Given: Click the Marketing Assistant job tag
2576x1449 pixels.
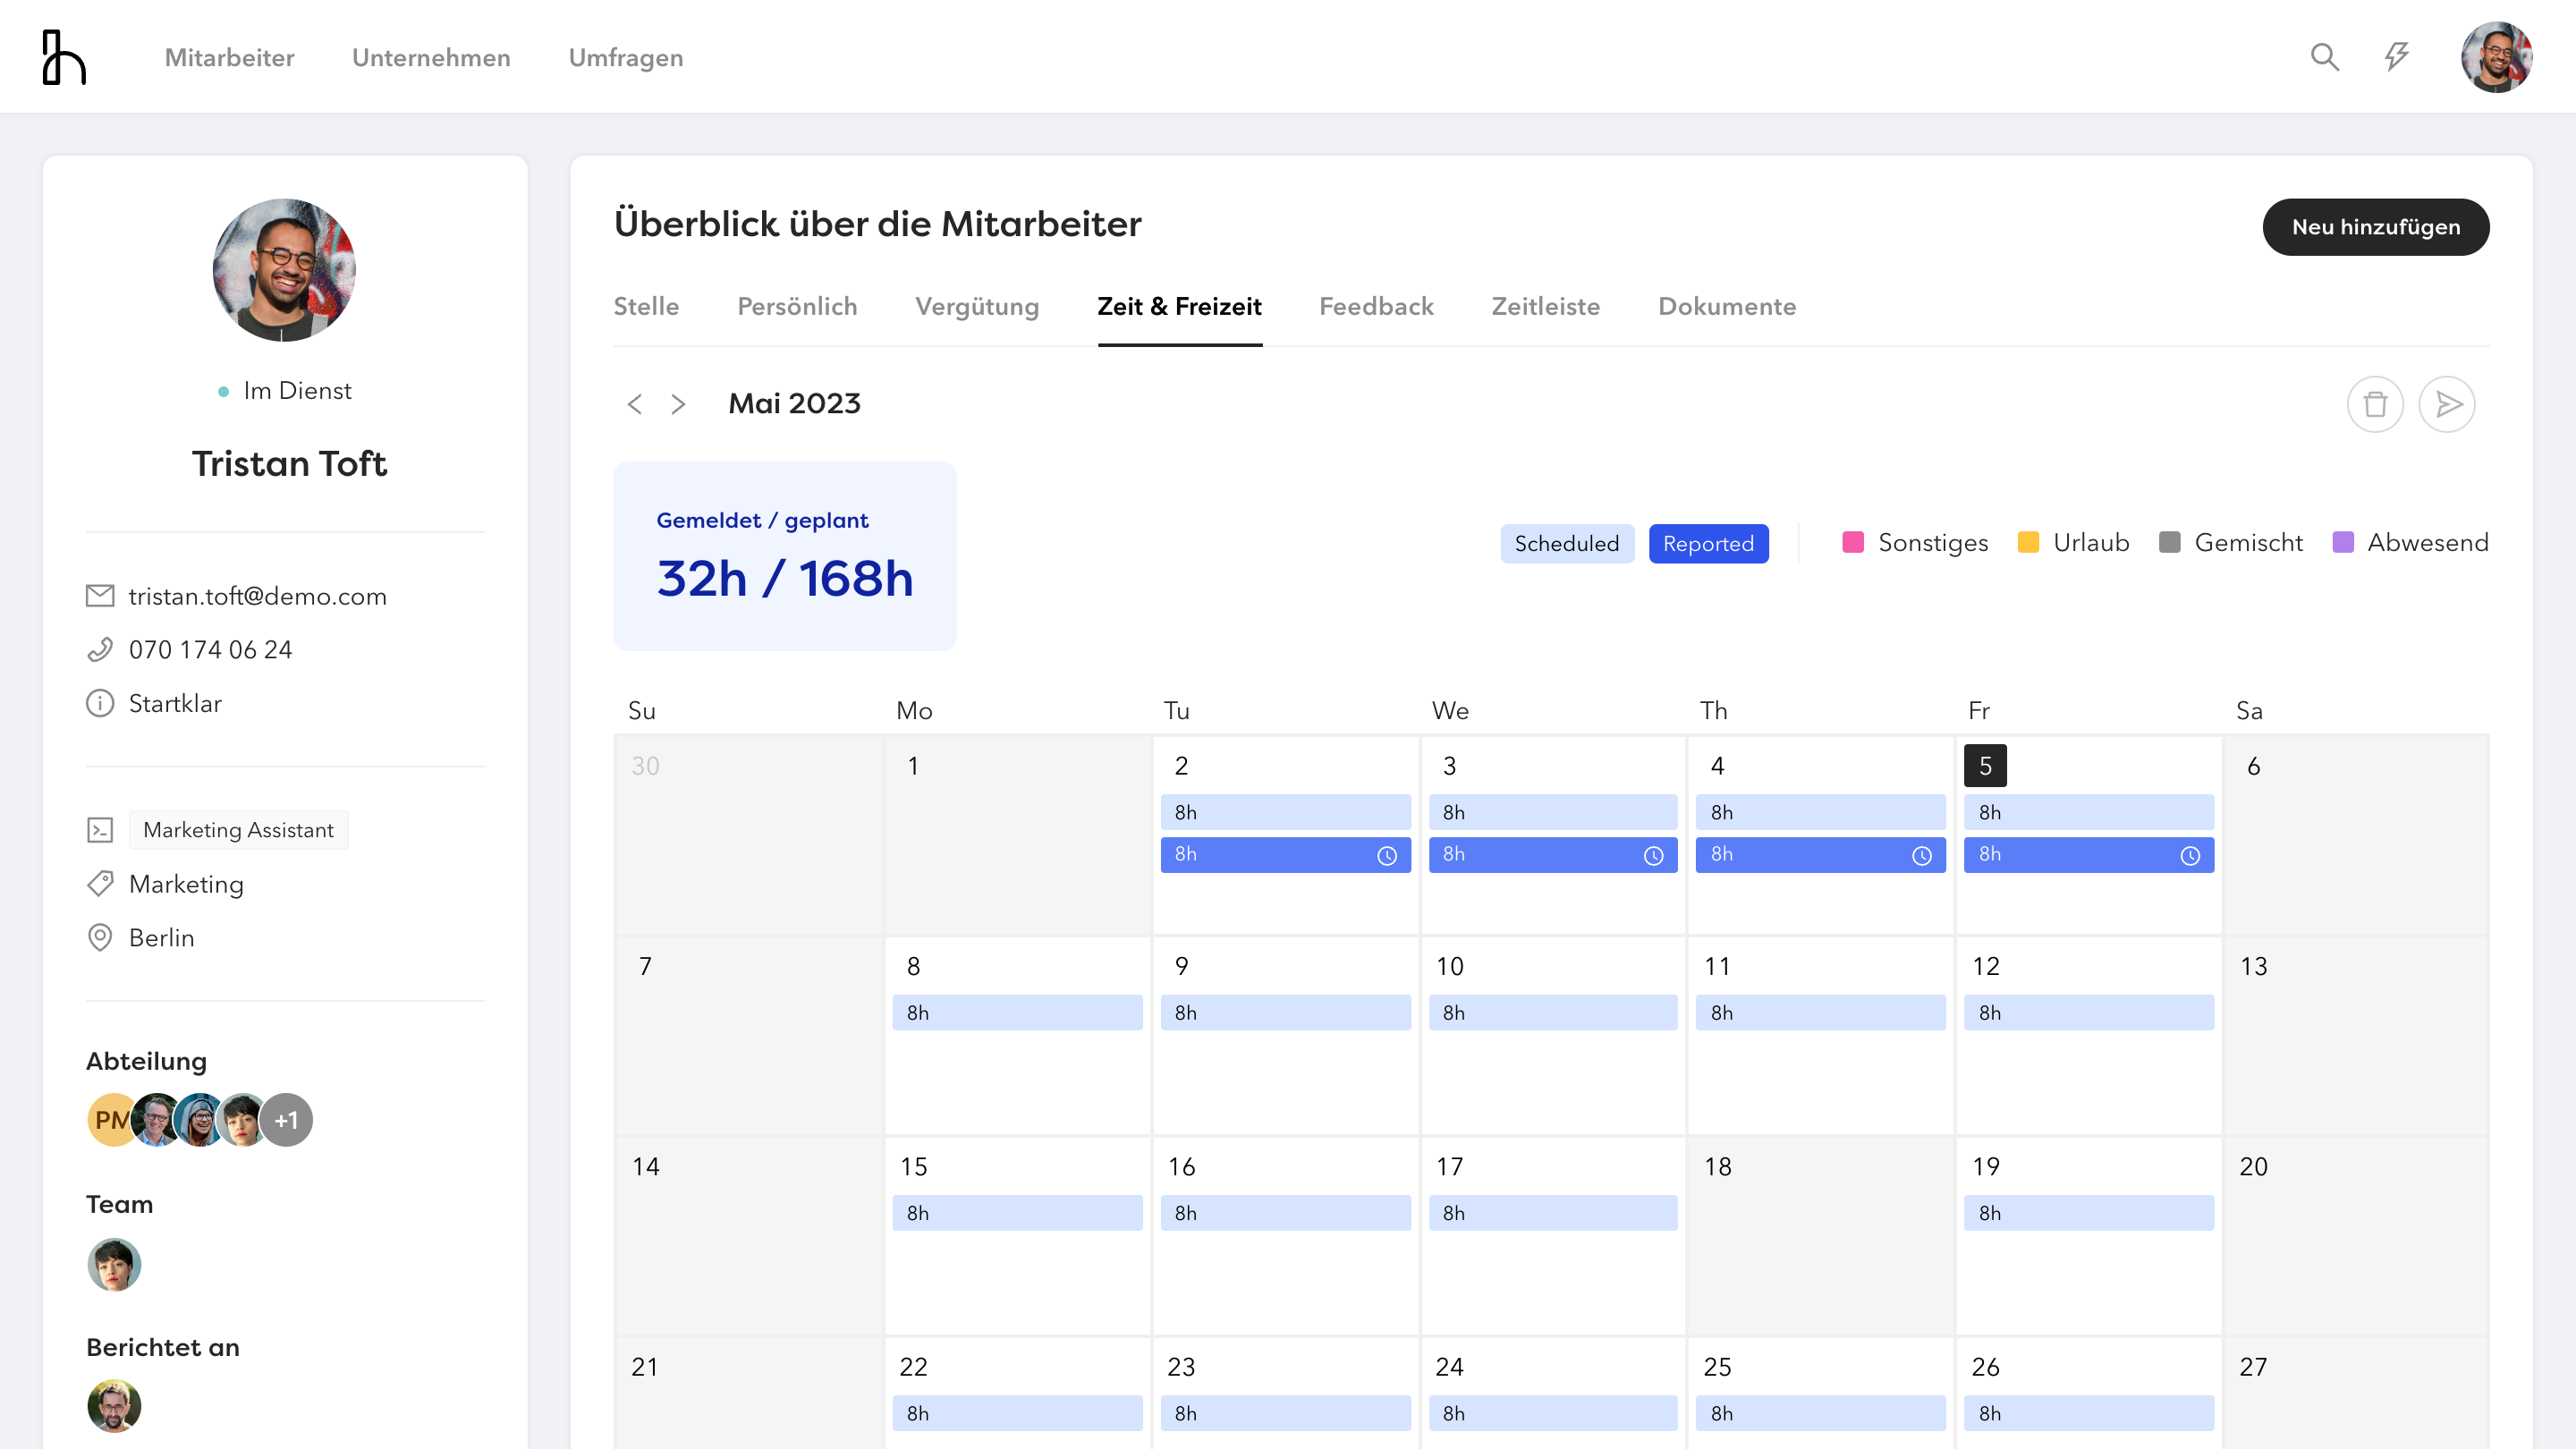Looking at the screenshot, I should point(238,830).
